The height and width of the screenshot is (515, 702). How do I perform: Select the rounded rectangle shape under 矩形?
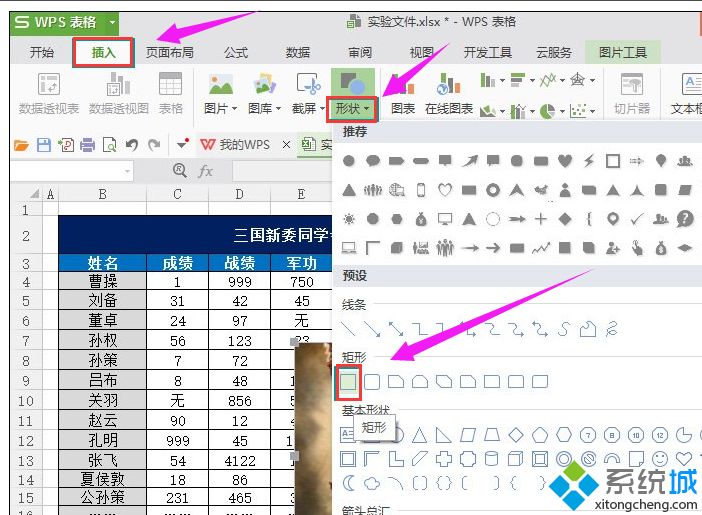tap(372, 382)
